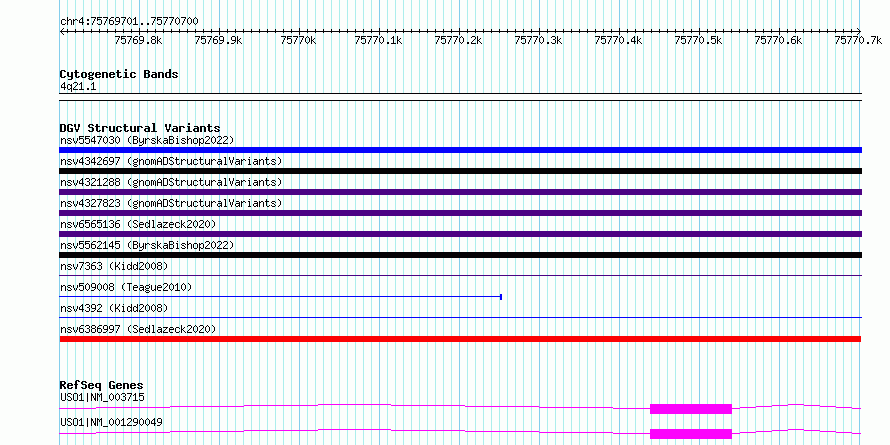The height and width of the screenshot is (445, 890).
Task: Click the black nsv4342697 variant bar
Action: click(x=460, y=171)
